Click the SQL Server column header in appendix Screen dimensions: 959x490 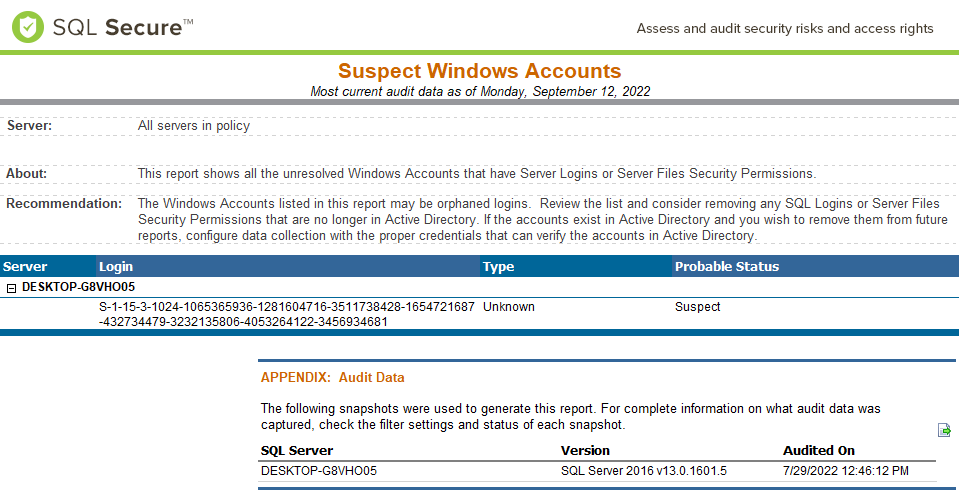(x=297, y=451)
